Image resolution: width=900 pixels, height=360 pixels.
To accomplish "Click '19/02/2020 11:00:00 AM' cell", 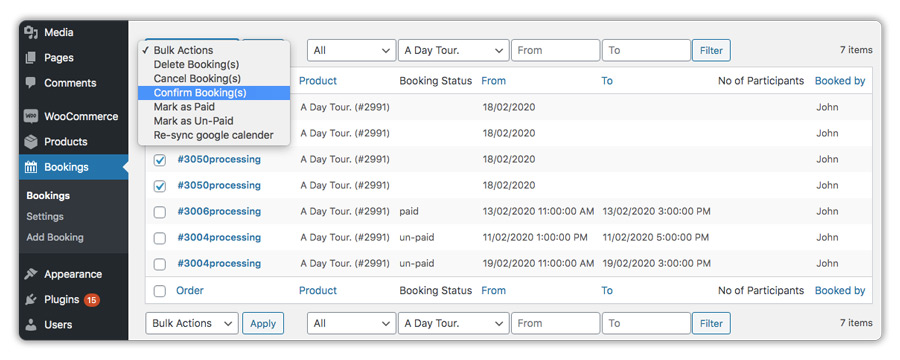I will tap(538, 264).
